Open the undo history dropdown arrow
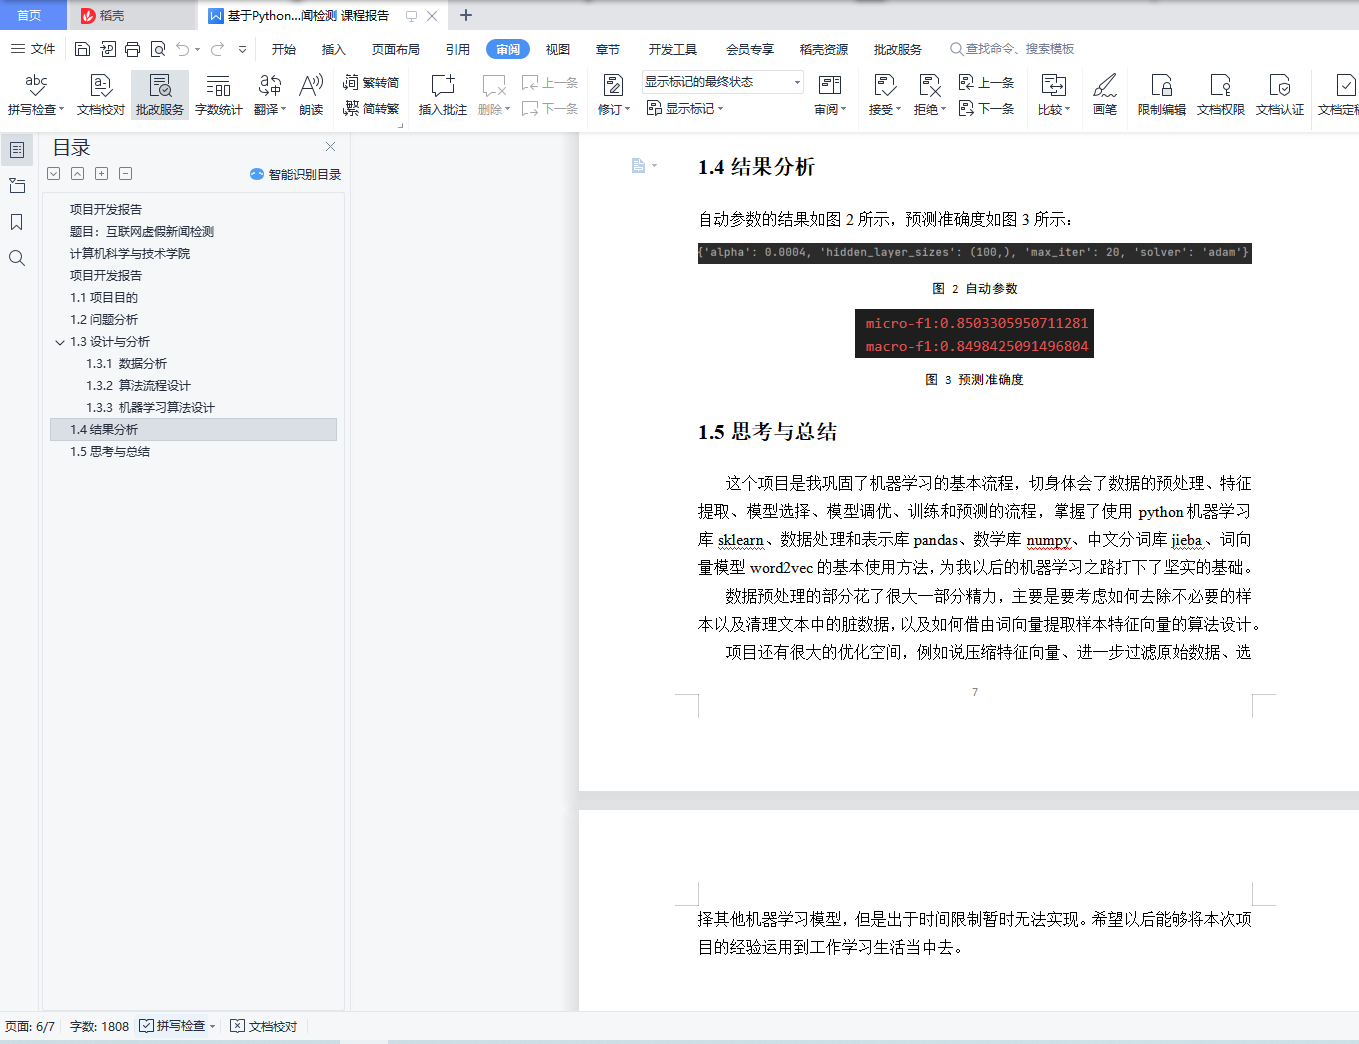Screen dimensions: 1359x1044 (x=198, y=49)
